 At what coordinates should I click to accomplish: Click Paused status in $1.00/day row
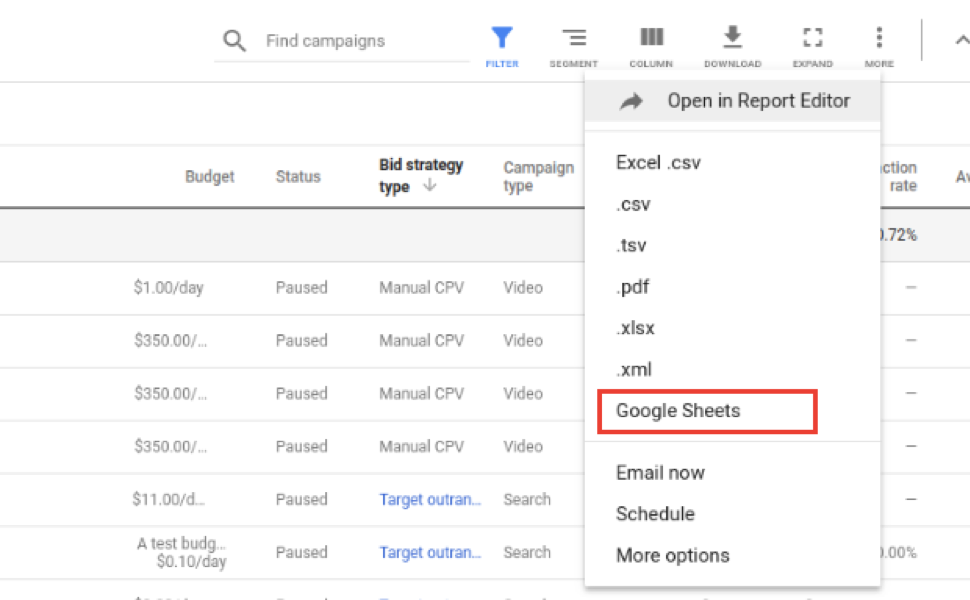301,288
